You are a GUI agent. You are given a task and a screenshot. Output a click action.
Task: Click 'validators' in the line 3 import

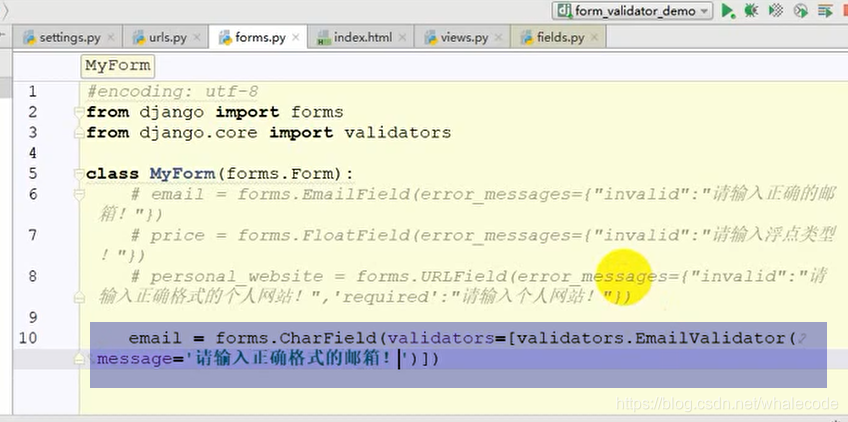(x=398, y=133)
